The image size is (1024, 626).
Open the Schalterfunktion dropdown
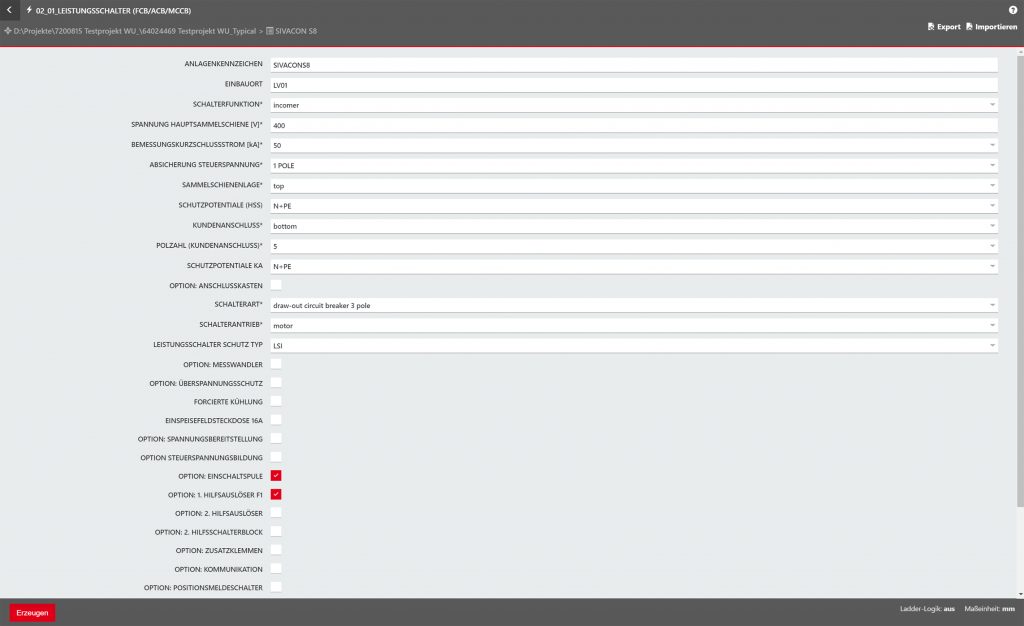(634, 104)
